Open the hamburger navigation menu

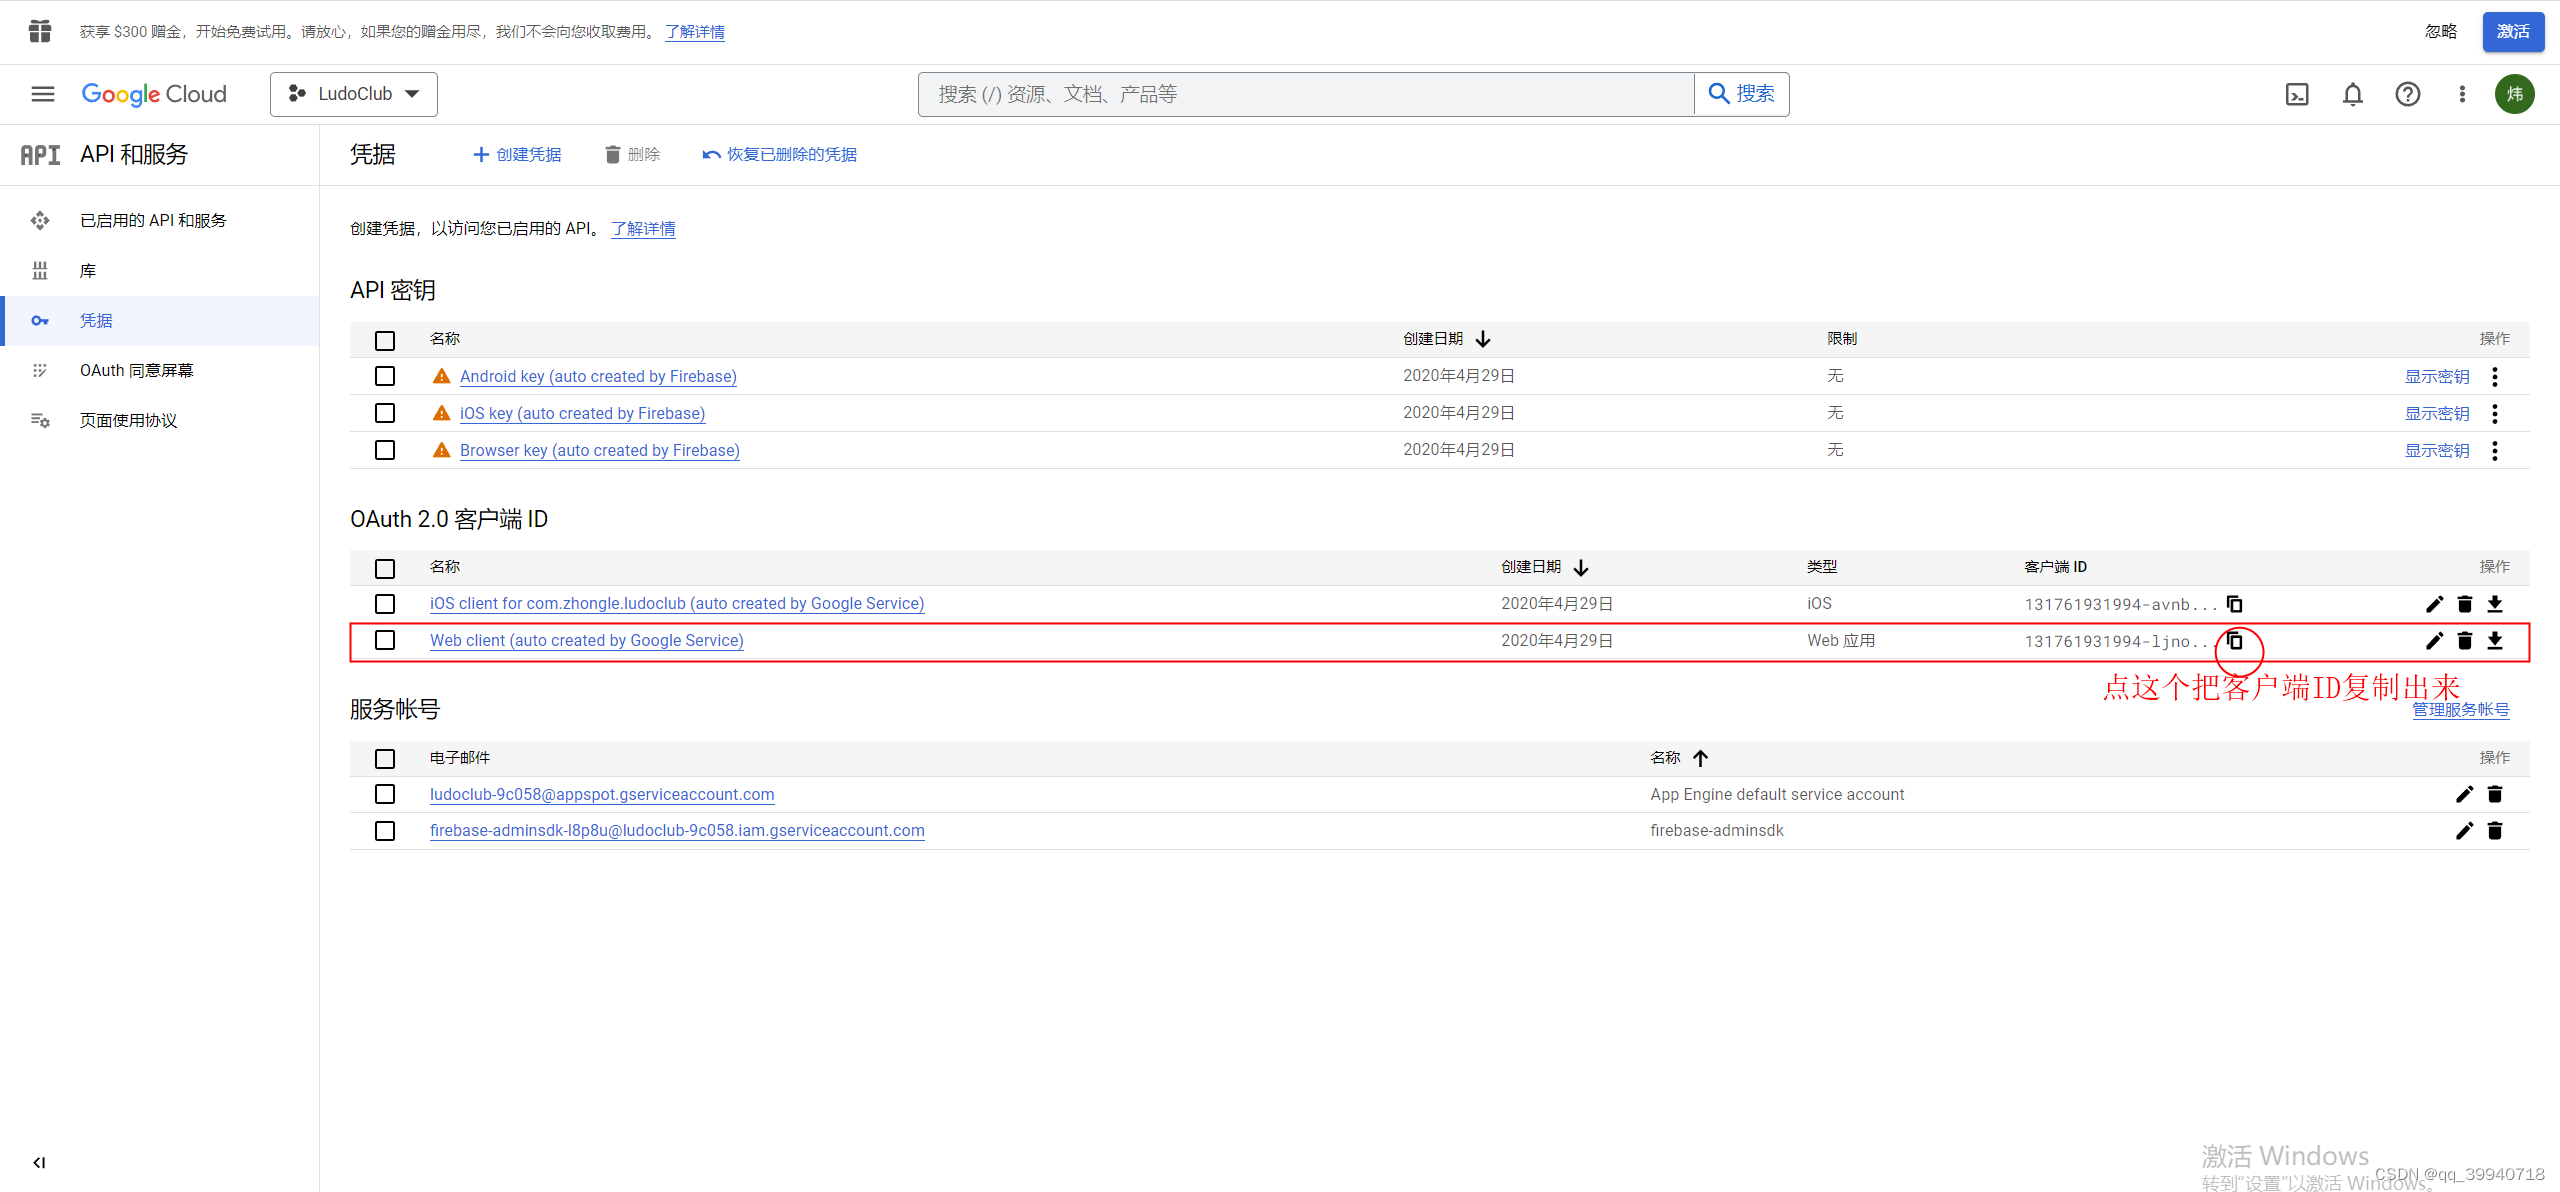click(x=42, y=94)
